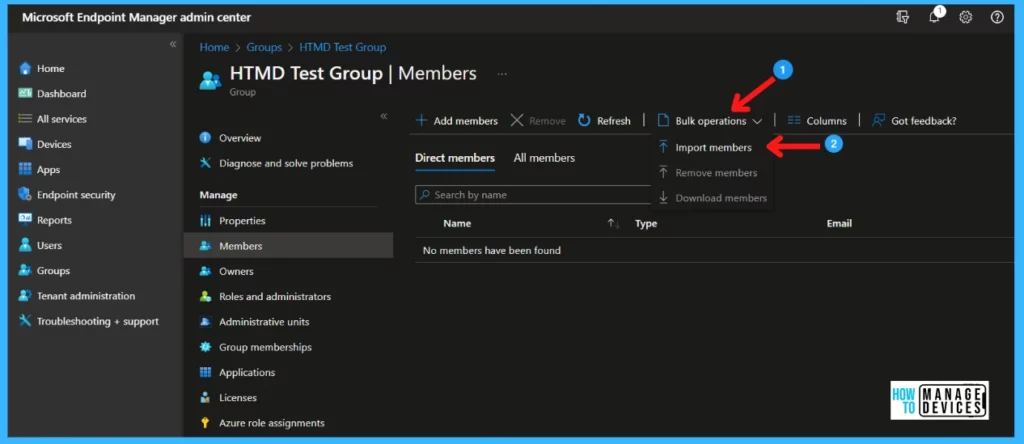The height and width of the screenshot is (444, 1024).
Task: Go to Home via the breadcrumb
Action: coord(214,47)
